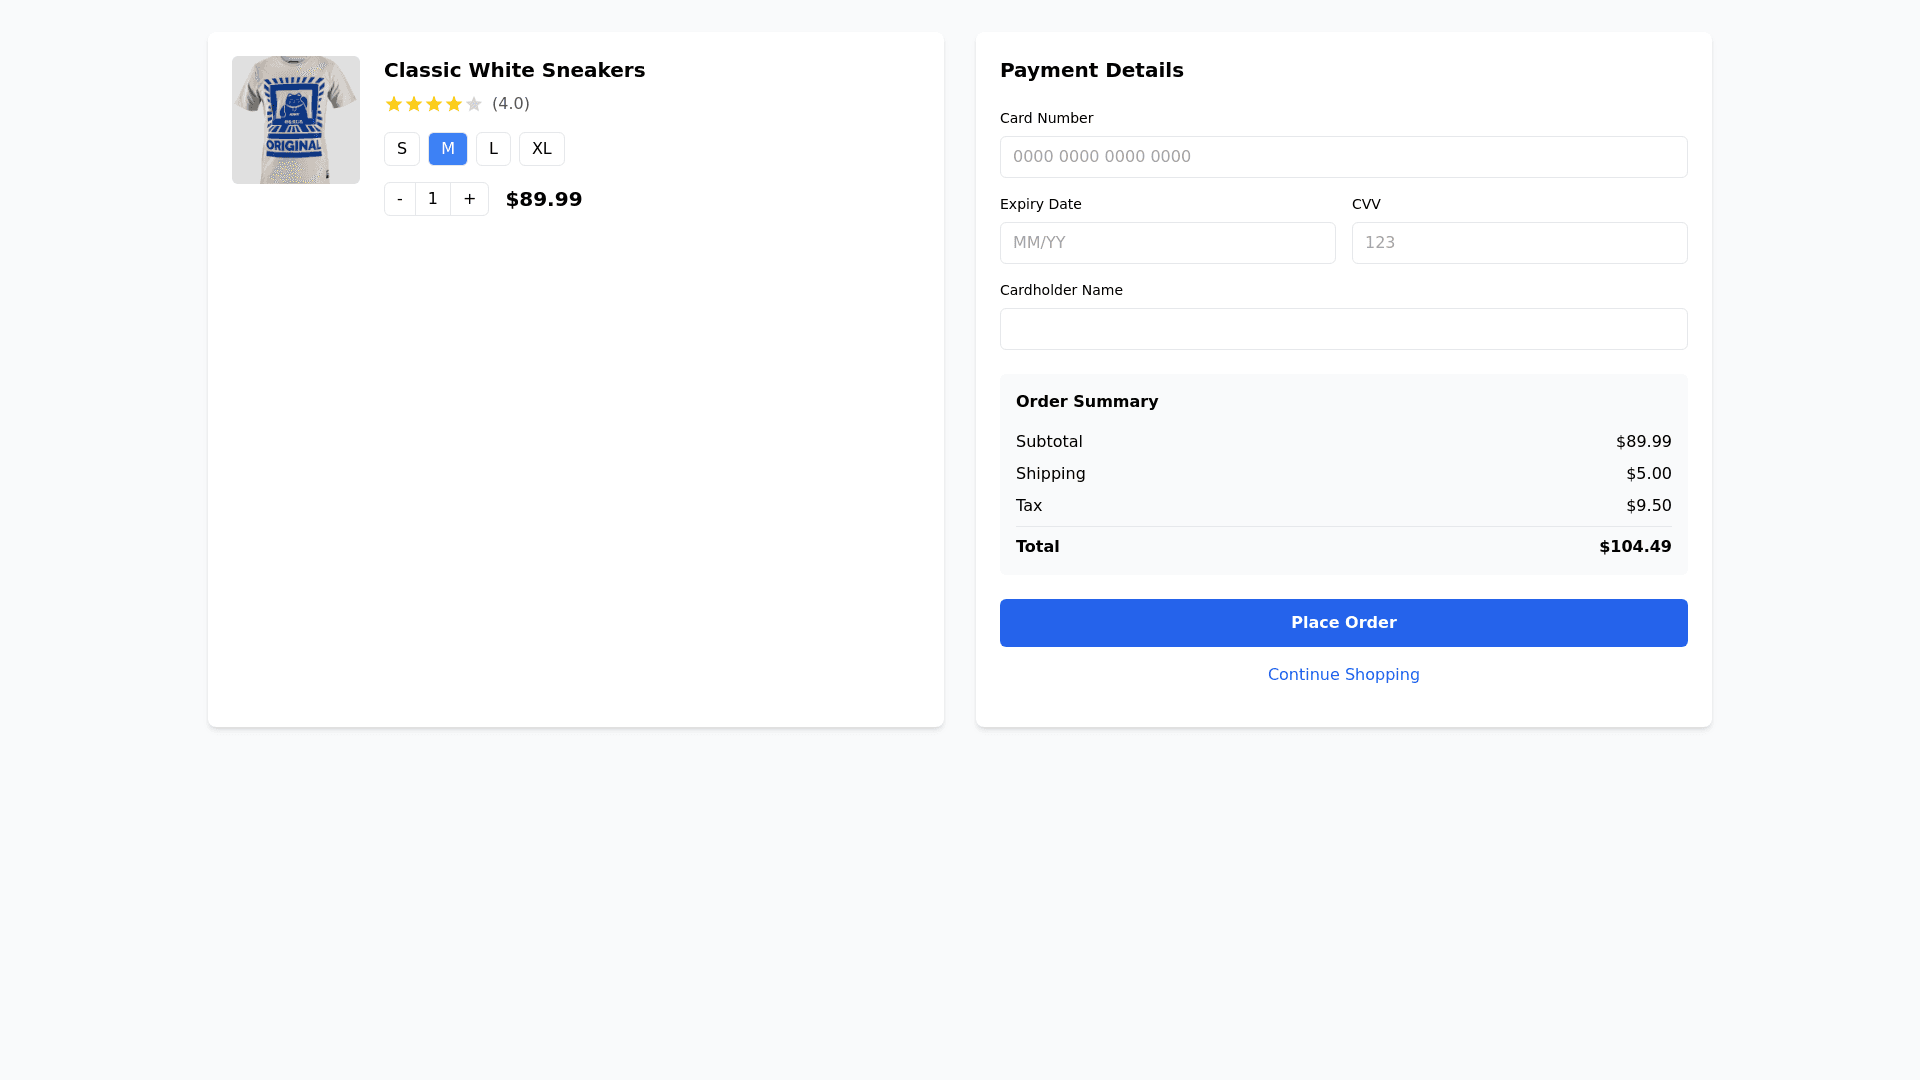Click the Place Order button
Image resolution: width=1920 pixels, height=1080 pixels.
click(x=1343, y=622)
